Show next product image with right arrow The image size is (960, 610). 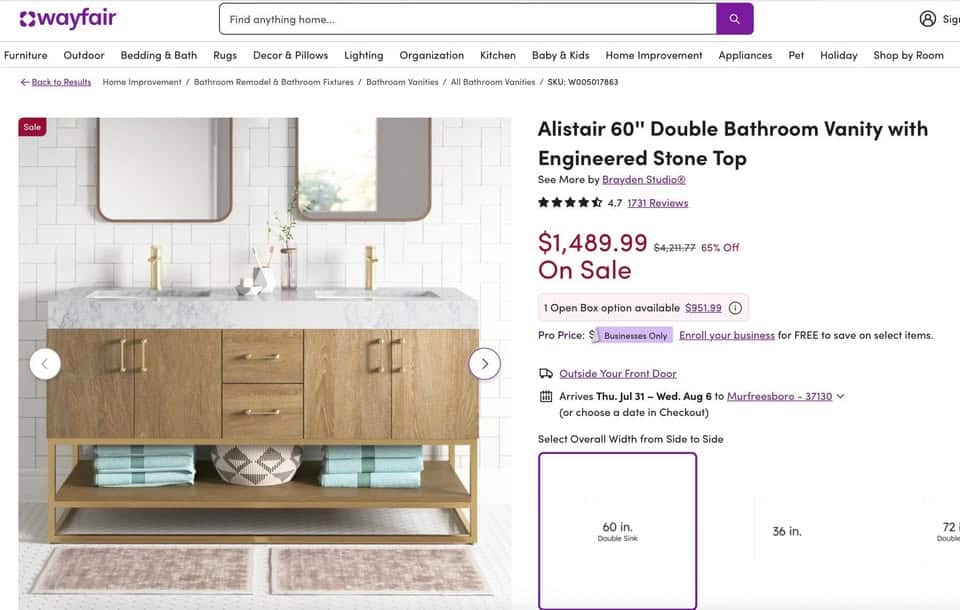point(484,364)
